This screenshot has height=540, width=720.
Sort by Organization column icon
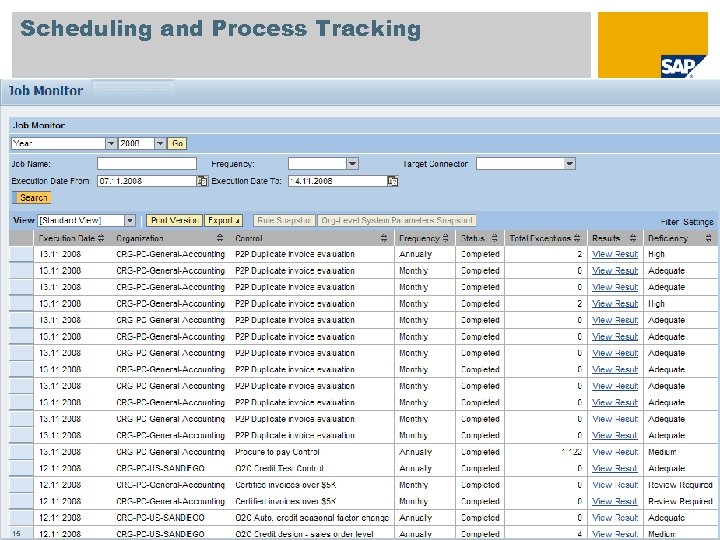click(x=220, y=238)
